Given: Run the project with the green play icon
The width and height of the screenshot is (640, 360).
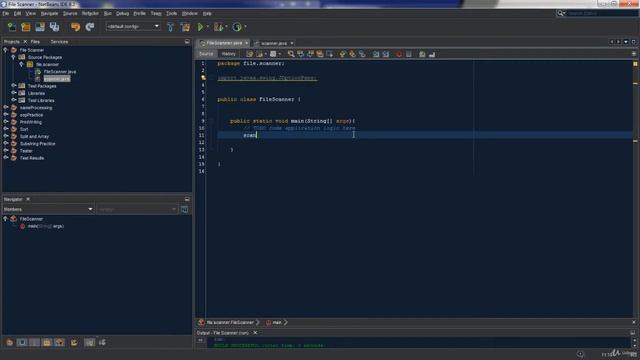Looking at the screenshot, I should (x=200, y=27).
